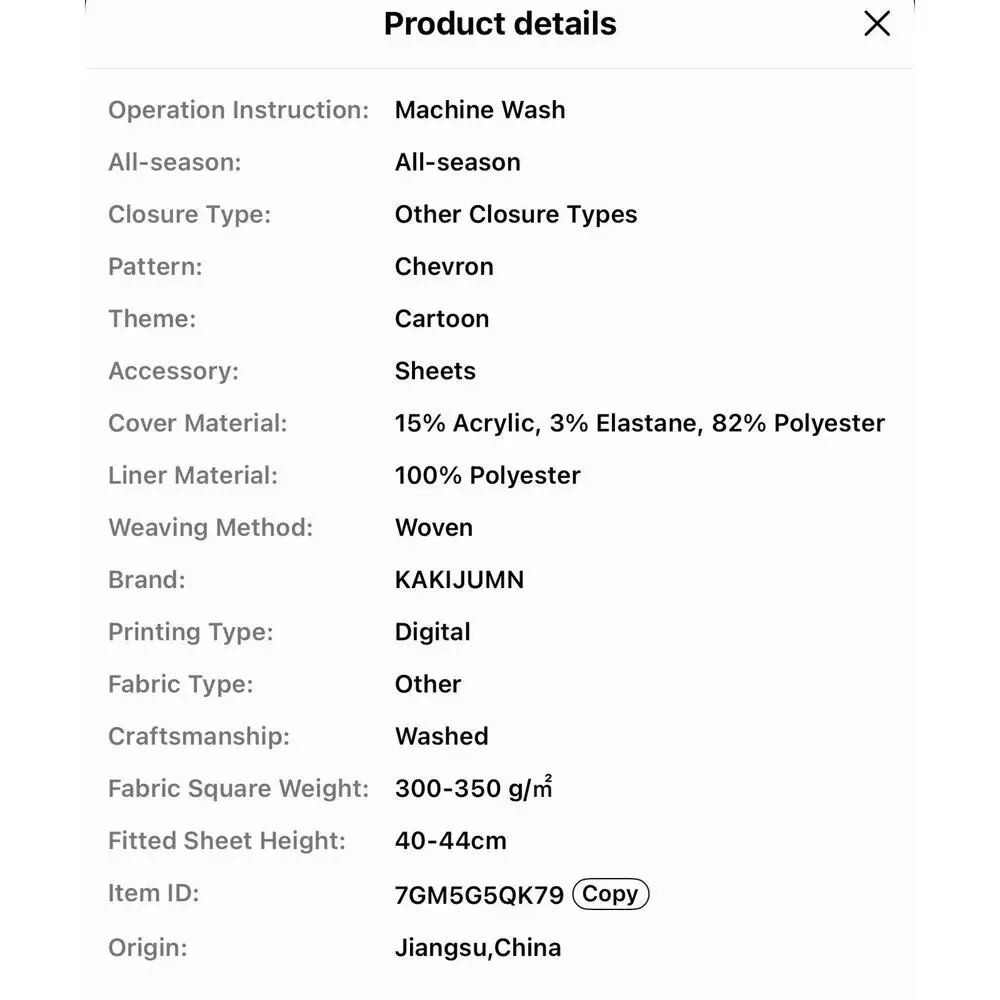
Task: Close the Product details panel
Action: [x=877, y=24]
